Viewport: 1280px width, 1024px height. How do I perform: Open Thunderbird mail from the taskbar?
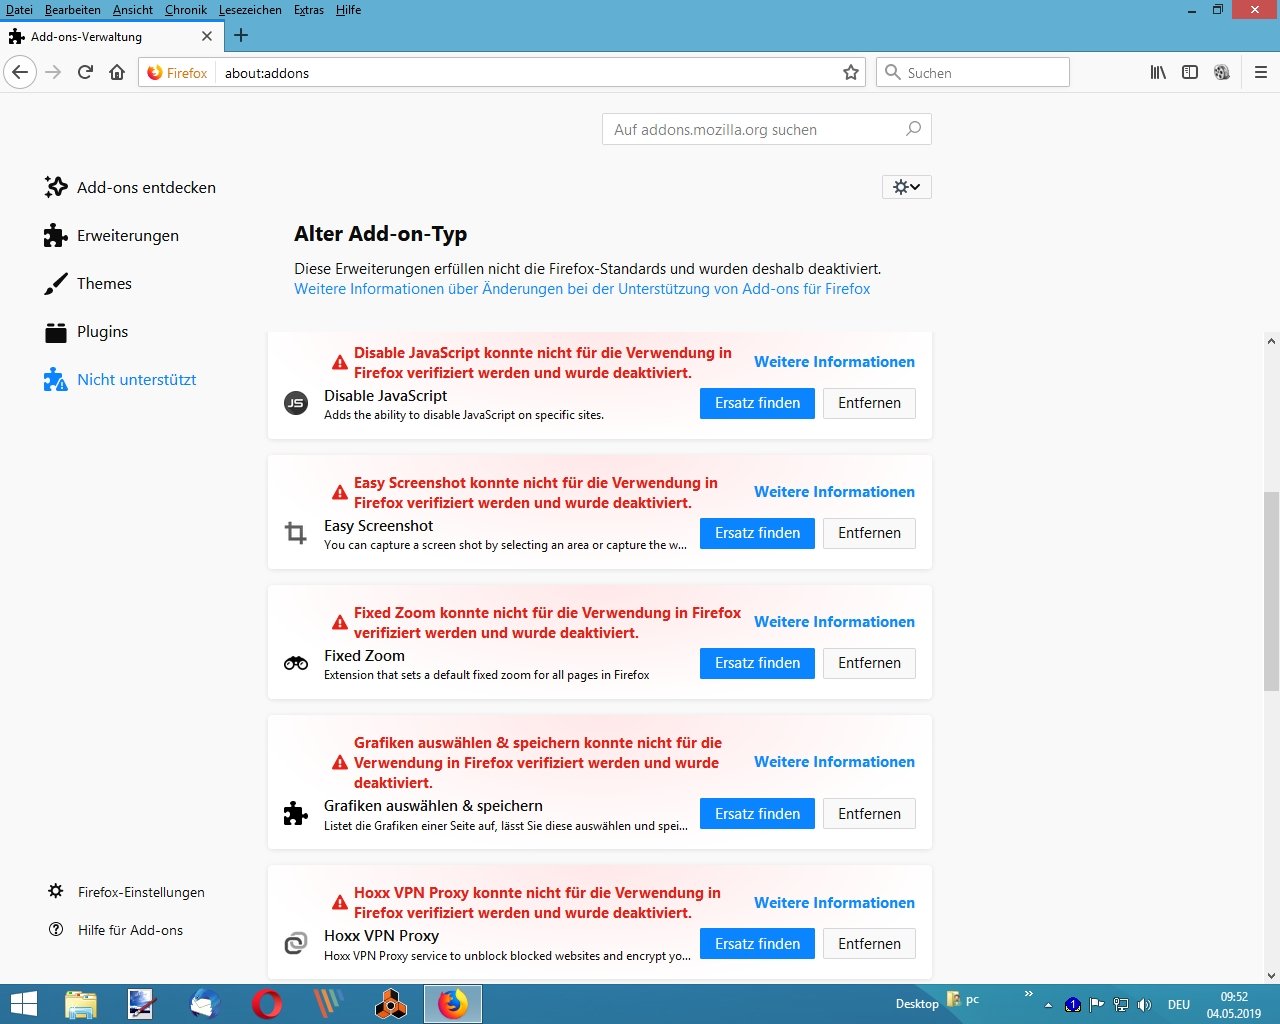(205, 1004)
